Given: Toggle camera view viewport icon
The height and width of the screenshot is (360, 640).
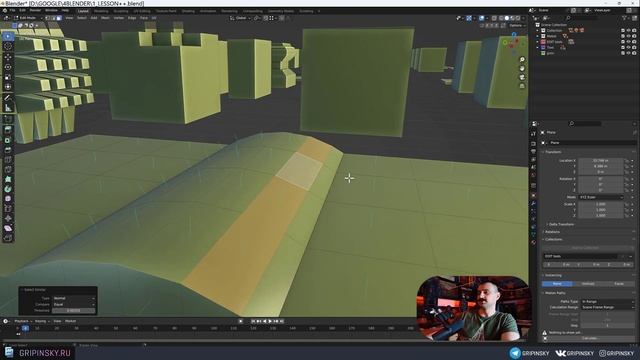Looking at the screenshot, I should [x=522, y=77].
